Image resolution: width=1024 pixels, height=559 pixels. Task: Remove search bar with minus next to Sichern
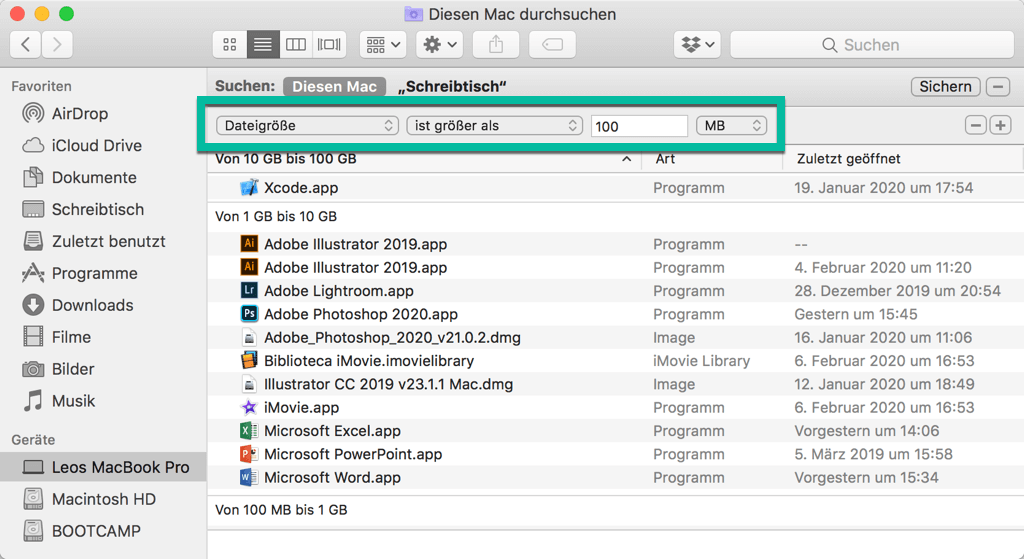tap(998, 86)
